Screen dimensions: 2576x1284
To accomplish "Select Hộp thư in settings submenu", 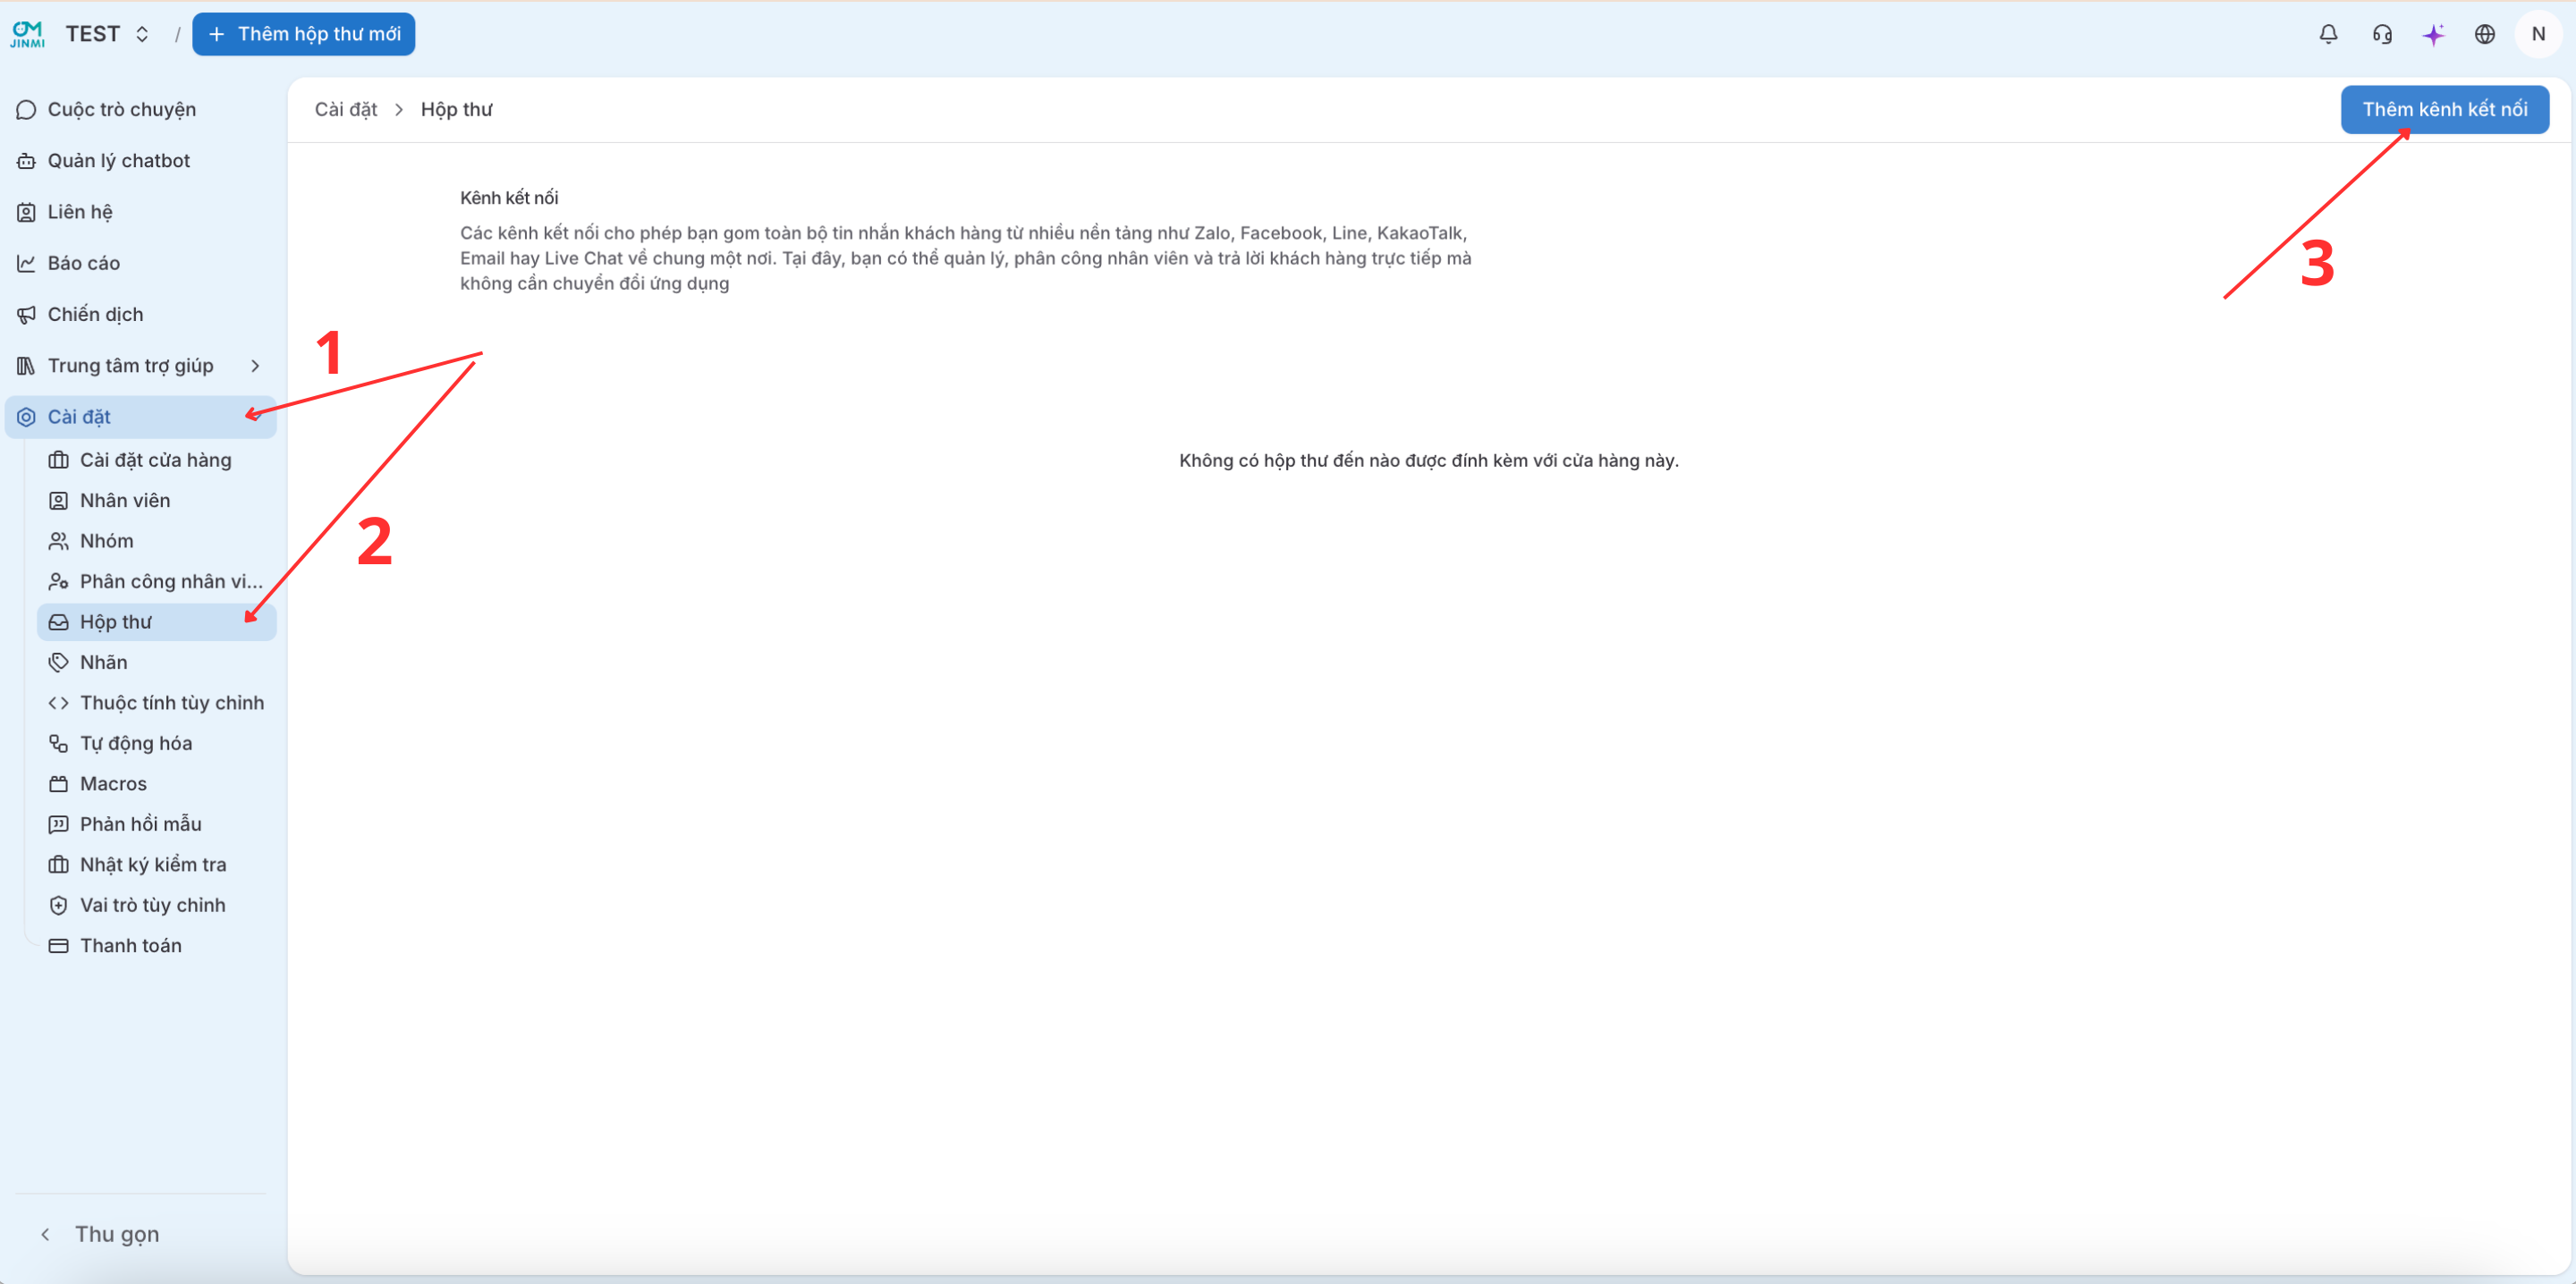I will [x=157, y=622].
